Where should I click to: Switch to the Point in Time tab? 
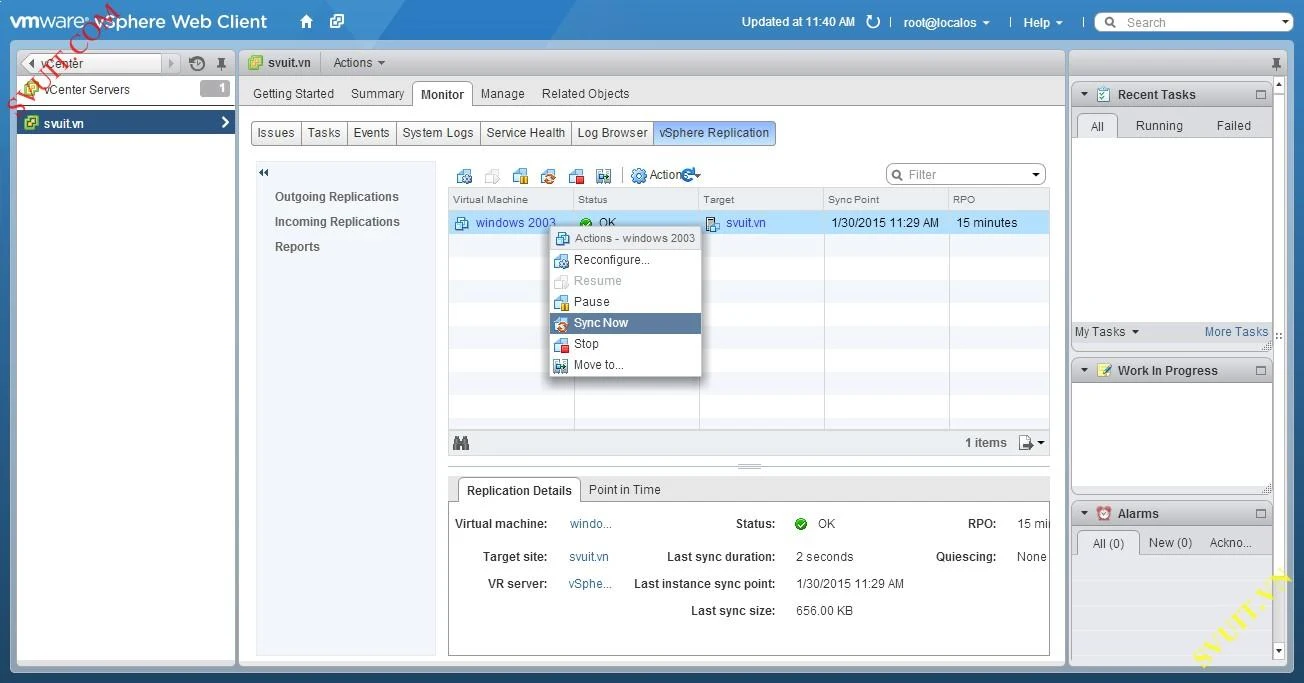[x=624, y=490]
